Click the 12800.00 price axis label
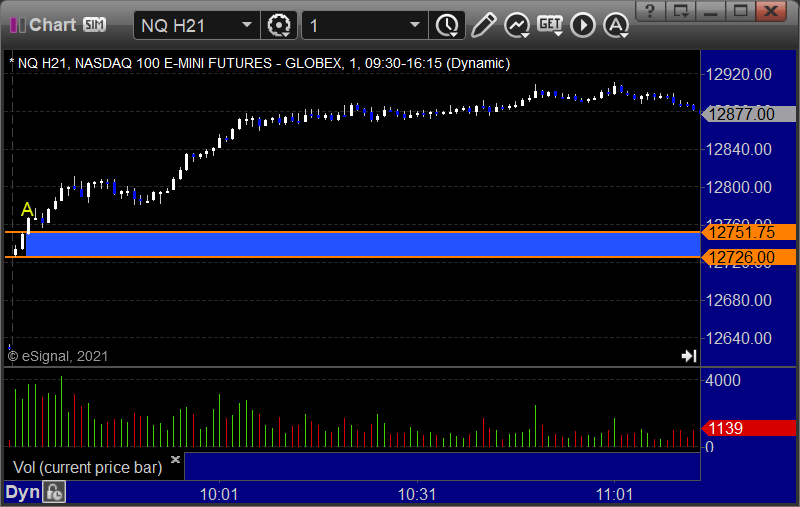800x507 pixels. point(738,187)
